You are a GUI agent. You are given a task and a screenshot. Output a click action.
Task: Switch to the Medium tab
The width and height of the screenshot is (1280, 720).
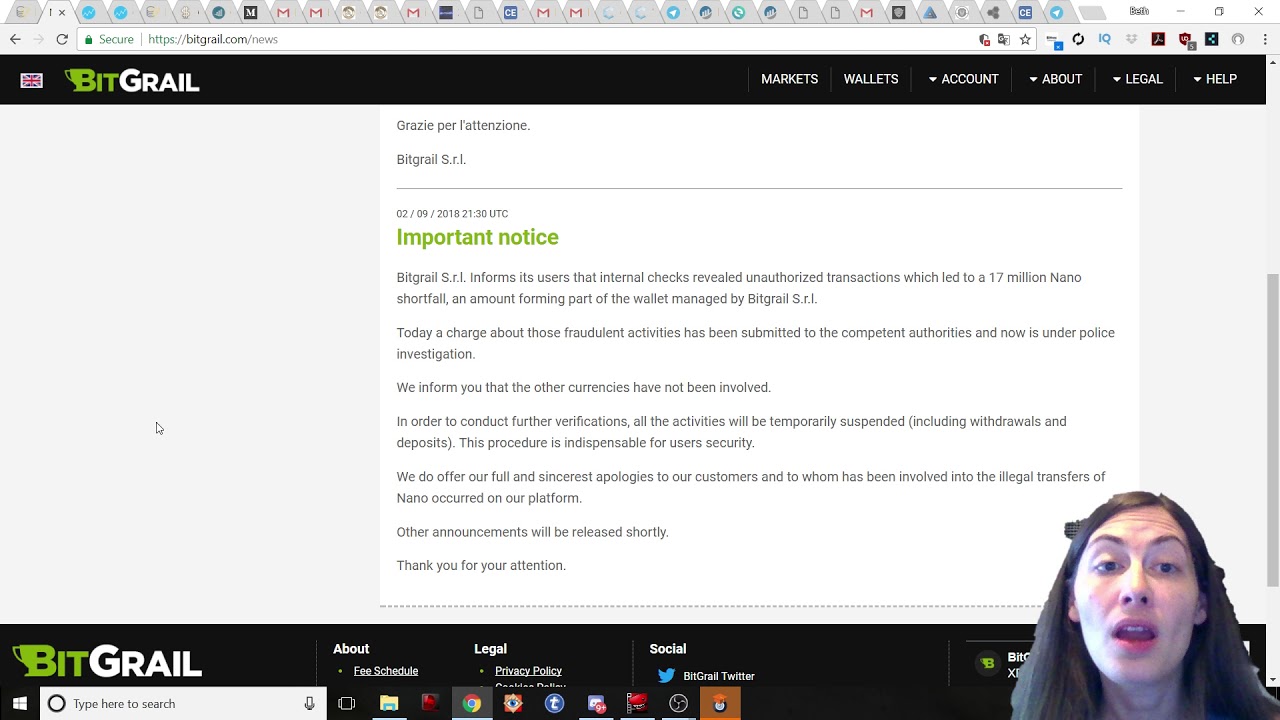(250, 13)
